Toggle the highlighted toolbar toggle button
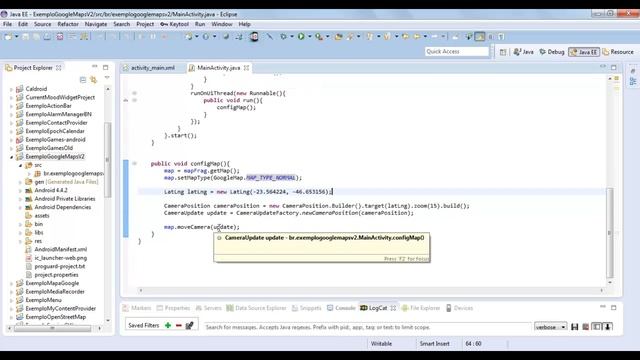The image size is (640, 360). point(480,37)
